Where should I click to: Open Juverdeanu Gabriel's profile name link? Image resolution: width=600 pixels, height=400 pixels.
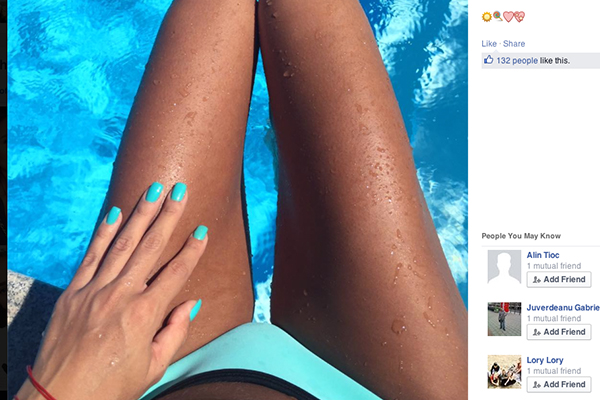click(x=563, y=307)
